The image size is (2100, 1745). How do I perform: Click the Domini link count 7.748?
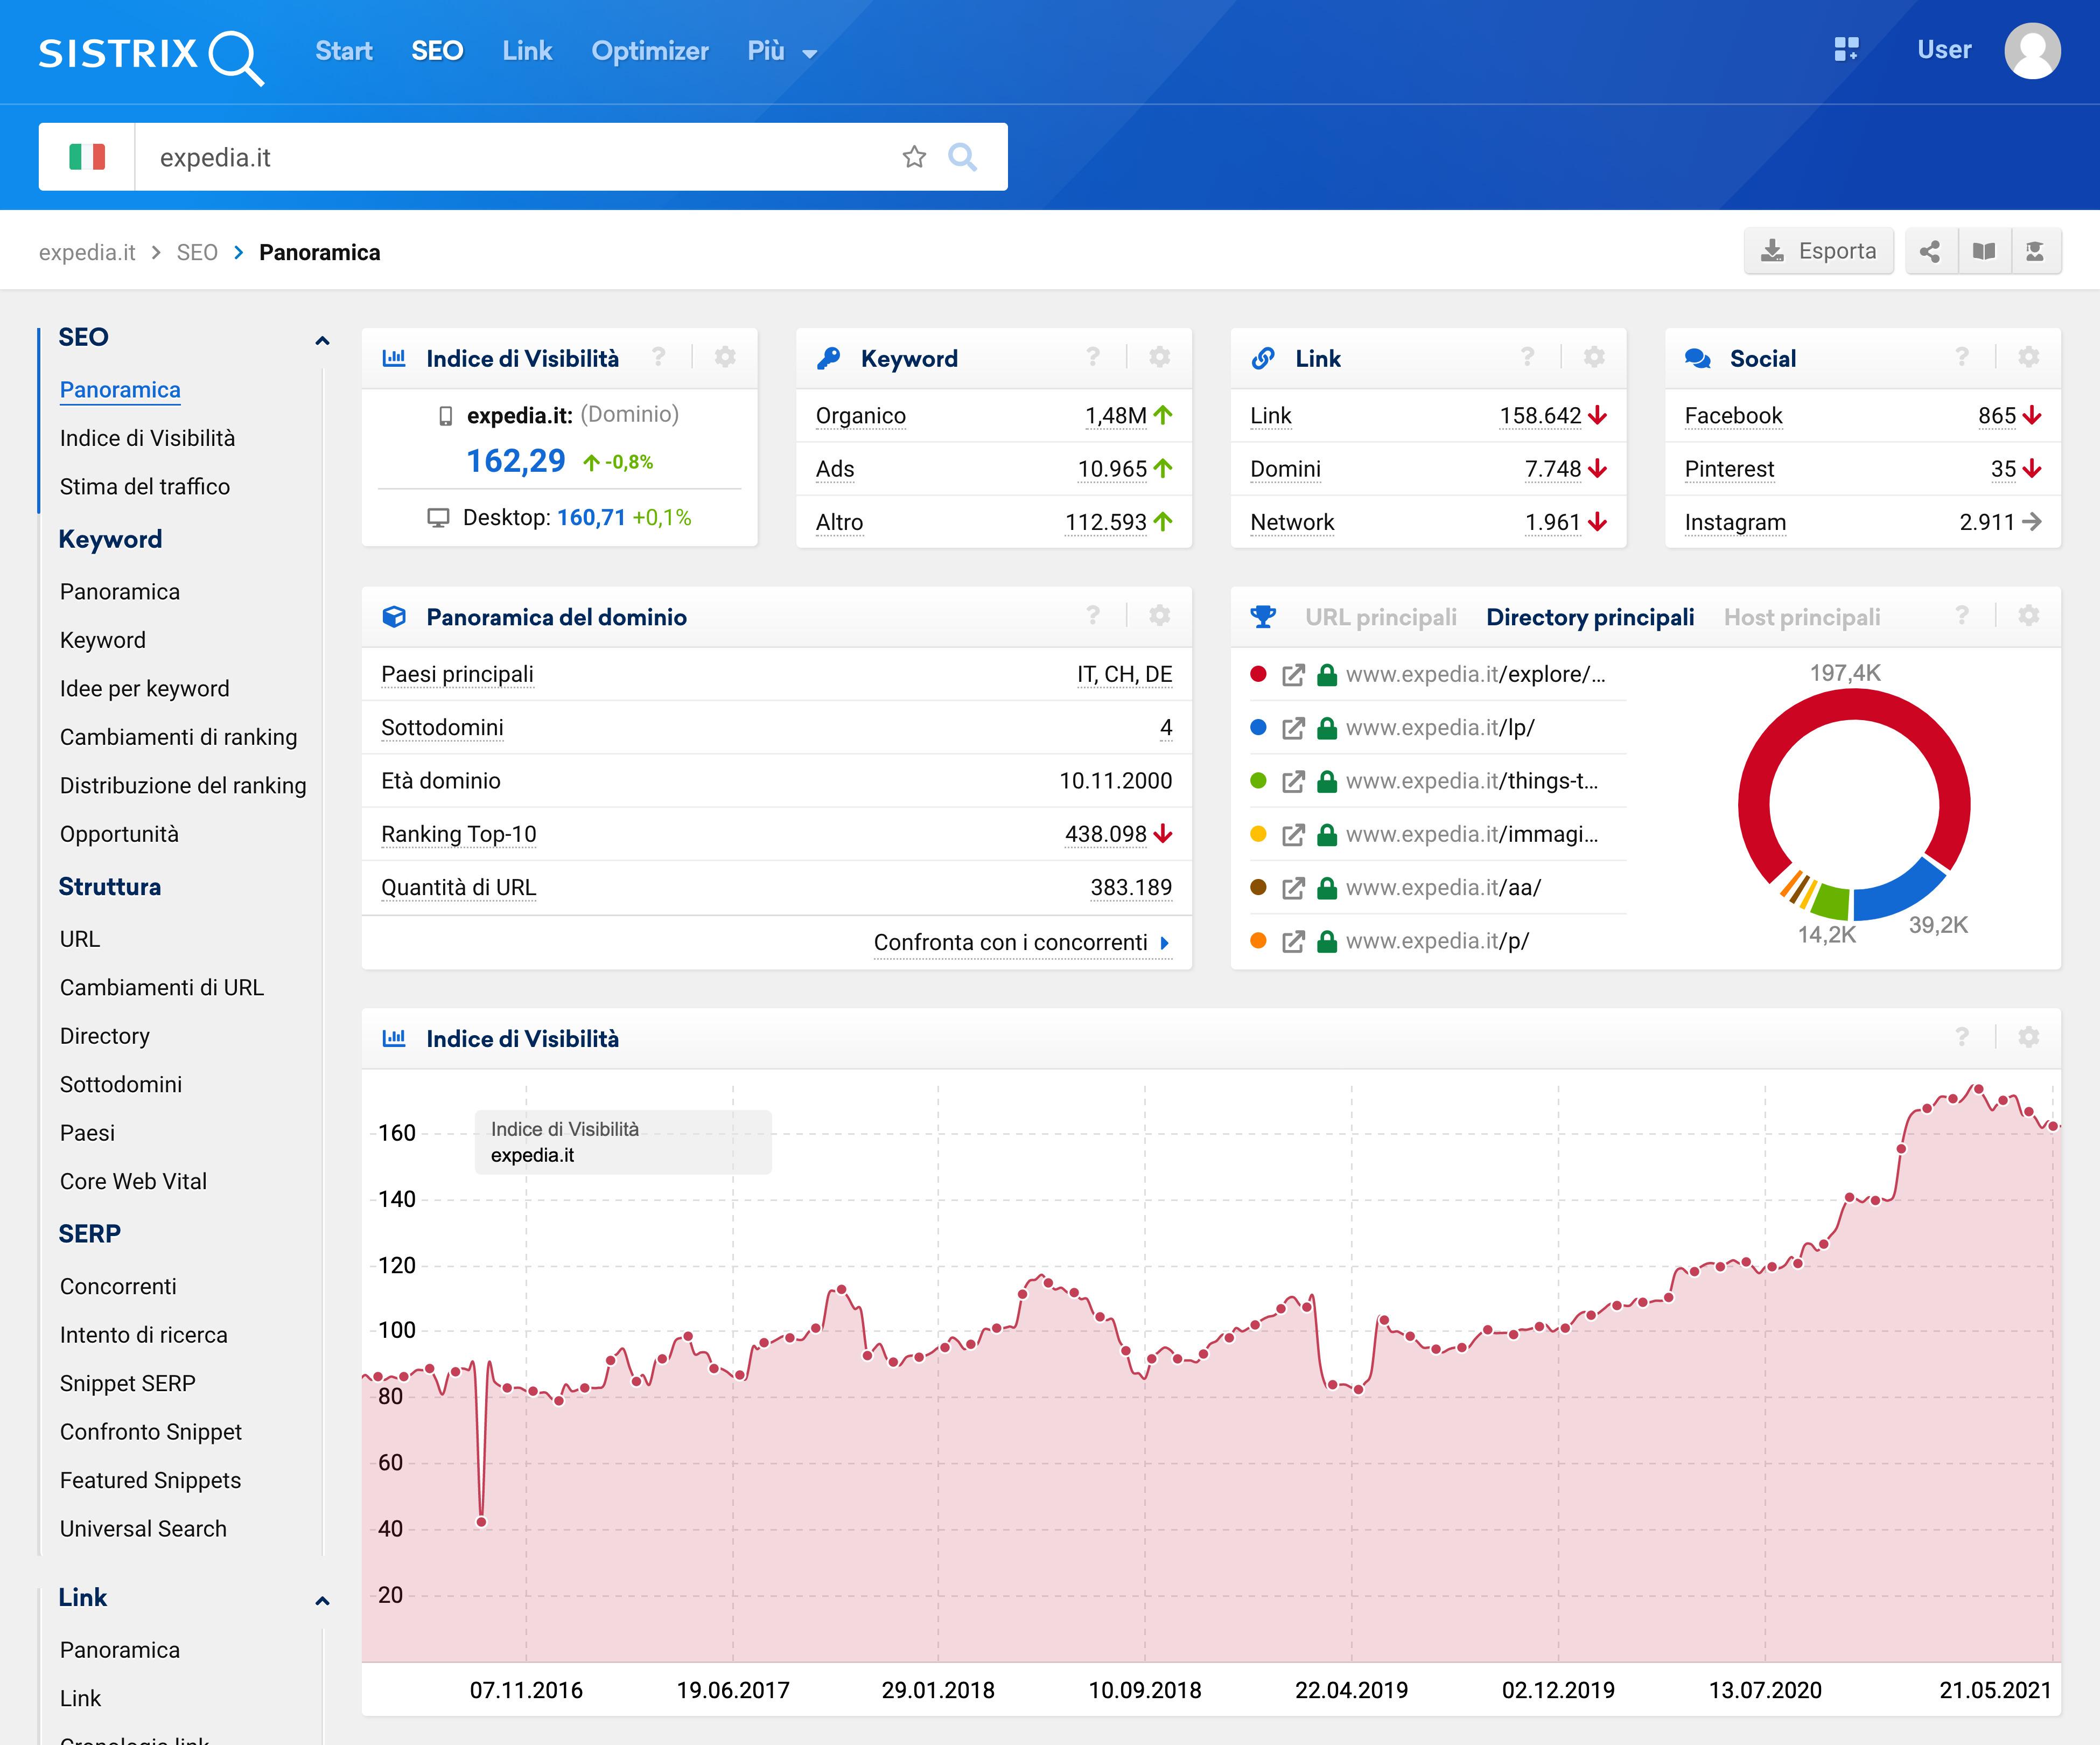click(x=1552, y=468)
